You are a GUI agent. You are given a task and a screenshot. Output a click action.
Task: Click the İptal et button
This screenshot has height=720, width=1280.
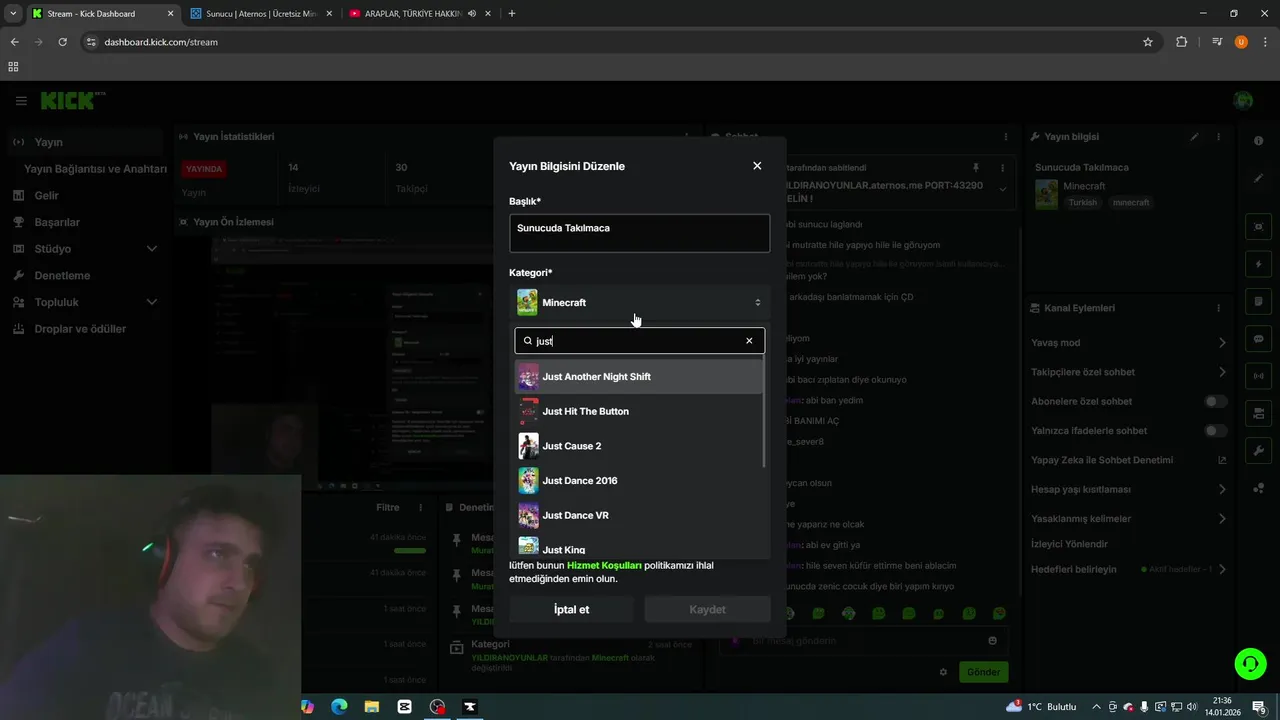(x=571, y=609)
